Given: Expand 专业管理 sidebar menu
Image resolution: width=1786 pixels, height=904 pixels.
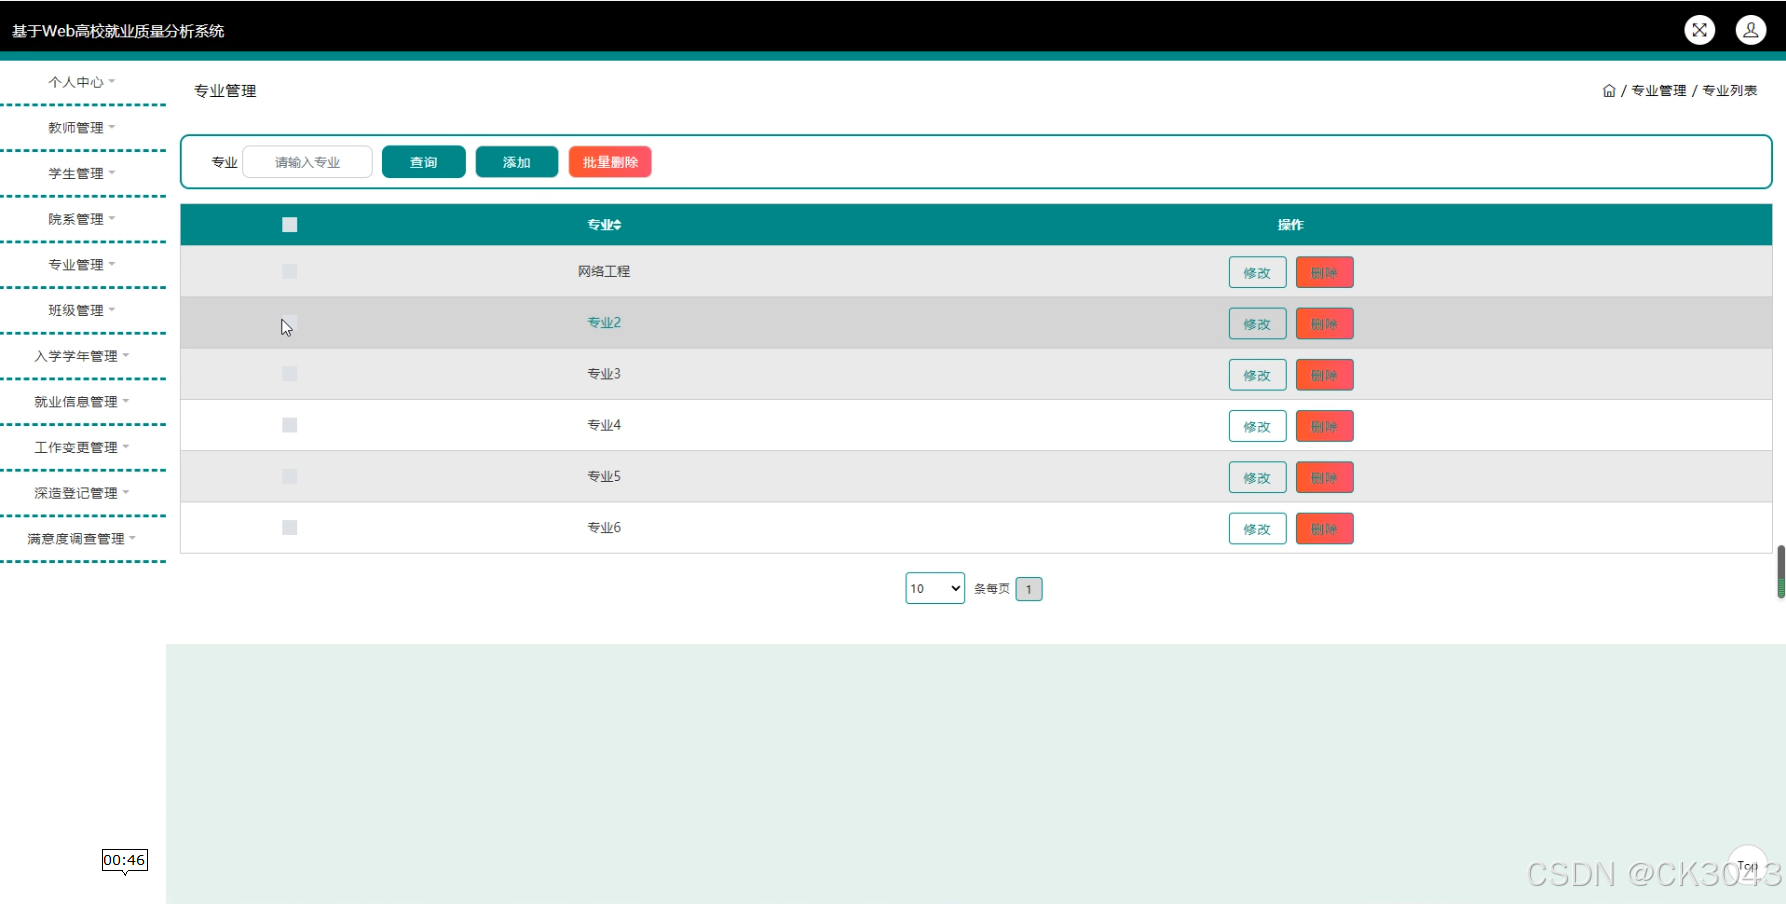Looking at the screenshot, I should tap(82, 265).
